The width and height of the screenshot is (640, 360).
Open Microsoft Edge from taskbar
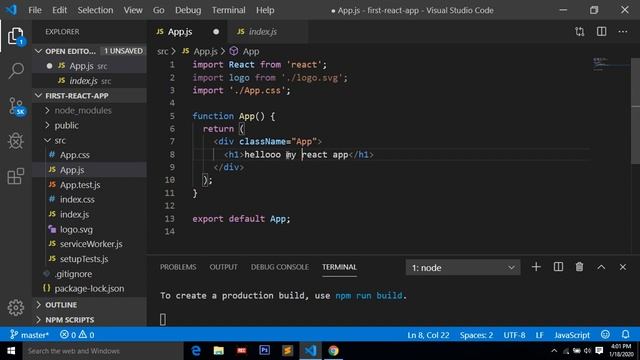coord(196,351)
